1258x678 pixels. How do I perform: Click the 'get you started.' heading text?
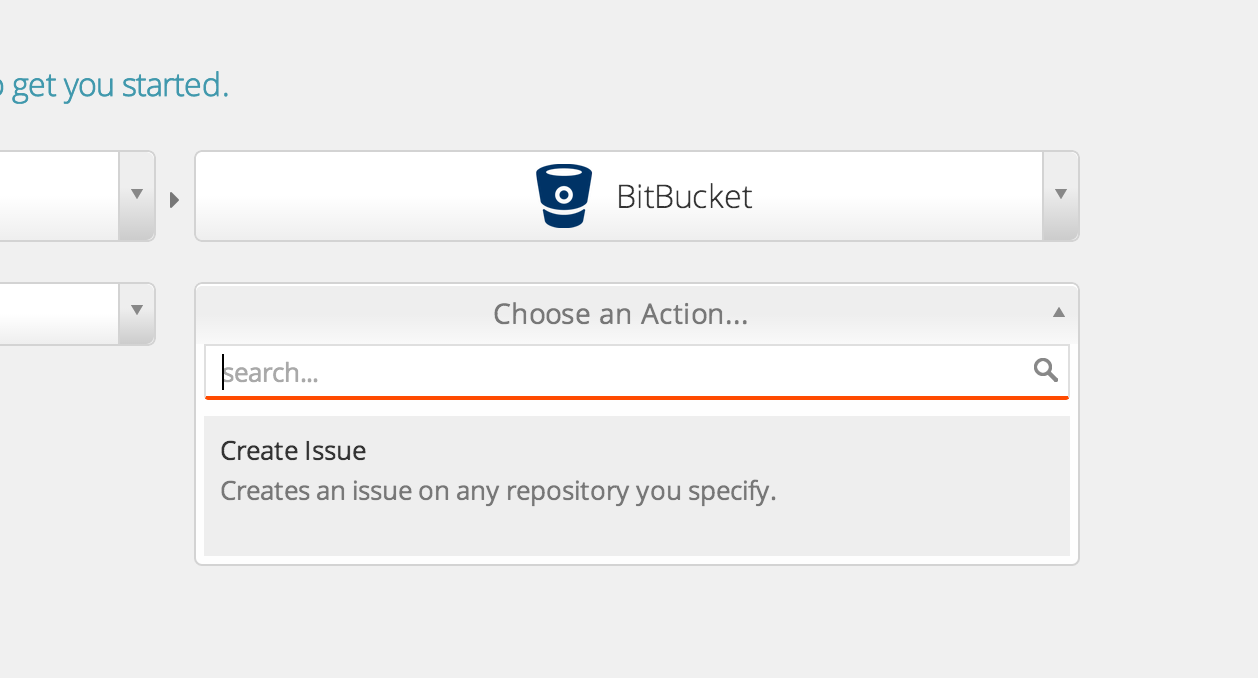click(120, 86)
